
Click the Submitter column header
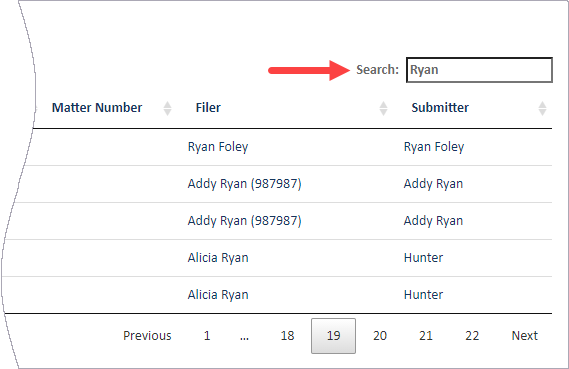[x=440, y=108]
